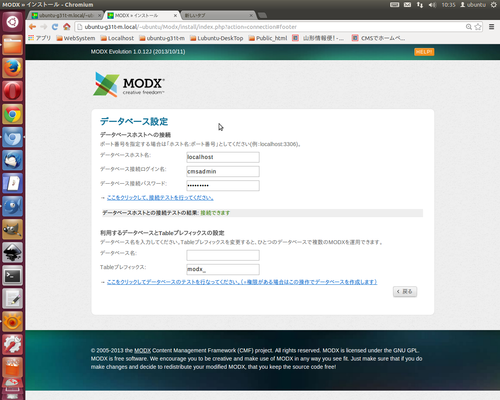Open the 10:35 clock indicator
Viewport: 500px width, 400px height.
[448, 5]
